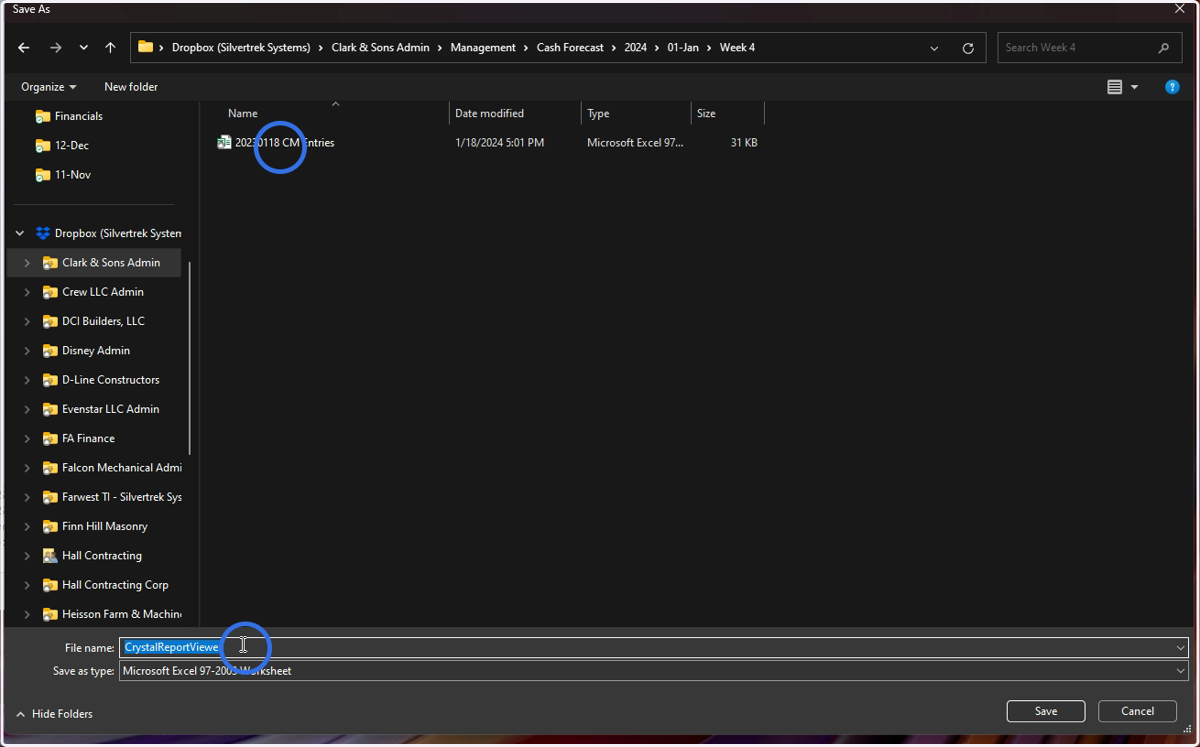The height and width of the screenshot is (747, 1200).
Task: Click the DCI Builders, LLC folder icon
Action: (50, 321)
